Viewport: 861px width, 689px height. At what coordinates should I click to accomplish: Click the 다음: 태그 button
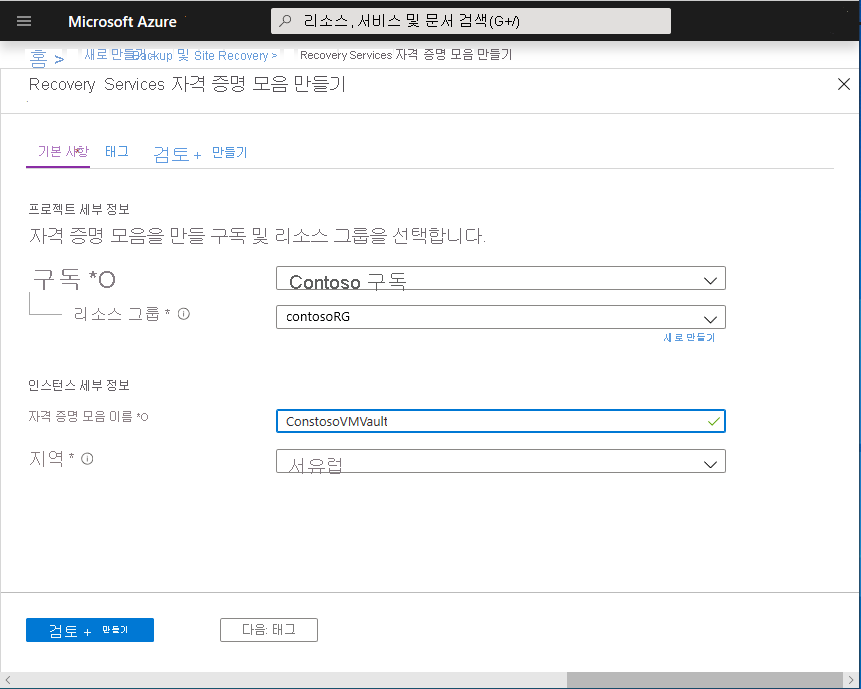click(268, 630)
